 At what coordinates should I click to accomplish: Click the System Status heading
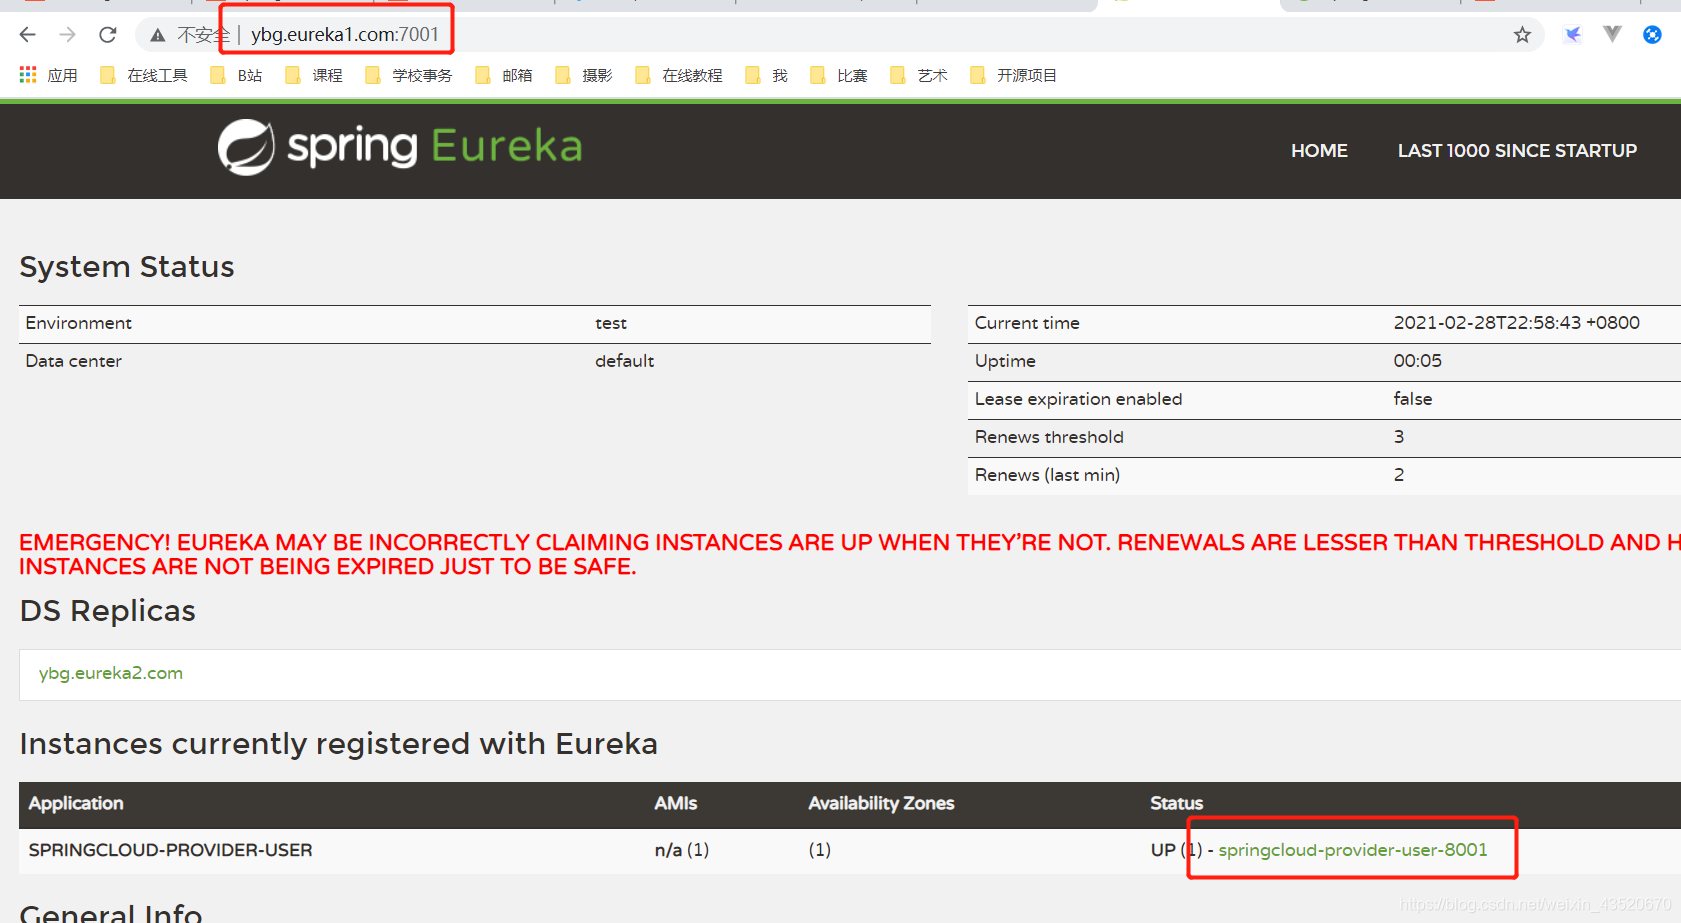127,267
